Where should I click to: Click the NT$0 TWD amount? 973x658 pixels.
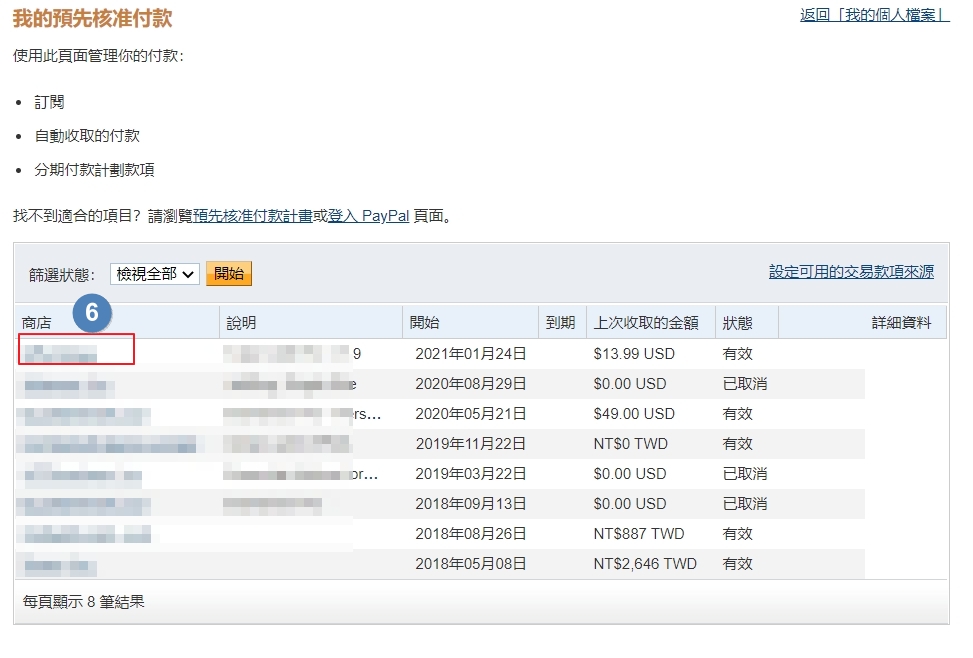point(630,444)
